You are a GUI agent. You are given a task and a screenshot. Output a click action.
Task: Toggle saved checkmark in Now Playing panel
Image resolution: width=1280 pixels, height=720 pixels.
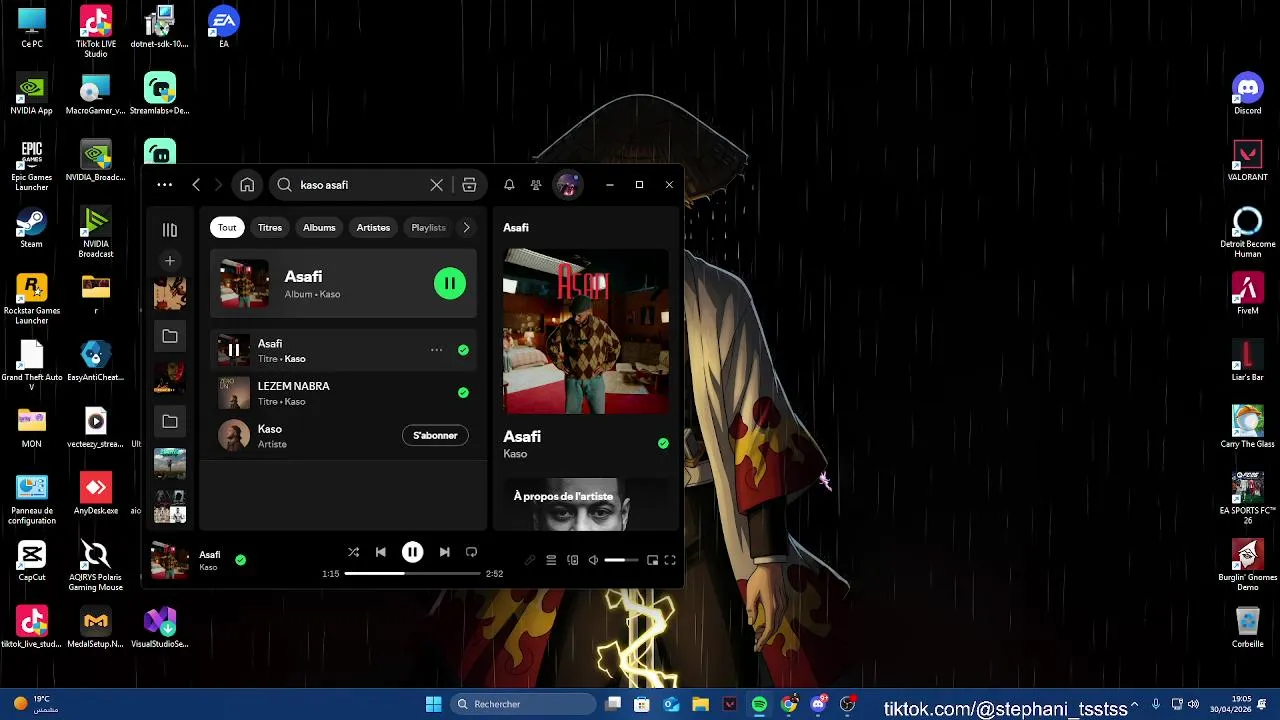663,443
